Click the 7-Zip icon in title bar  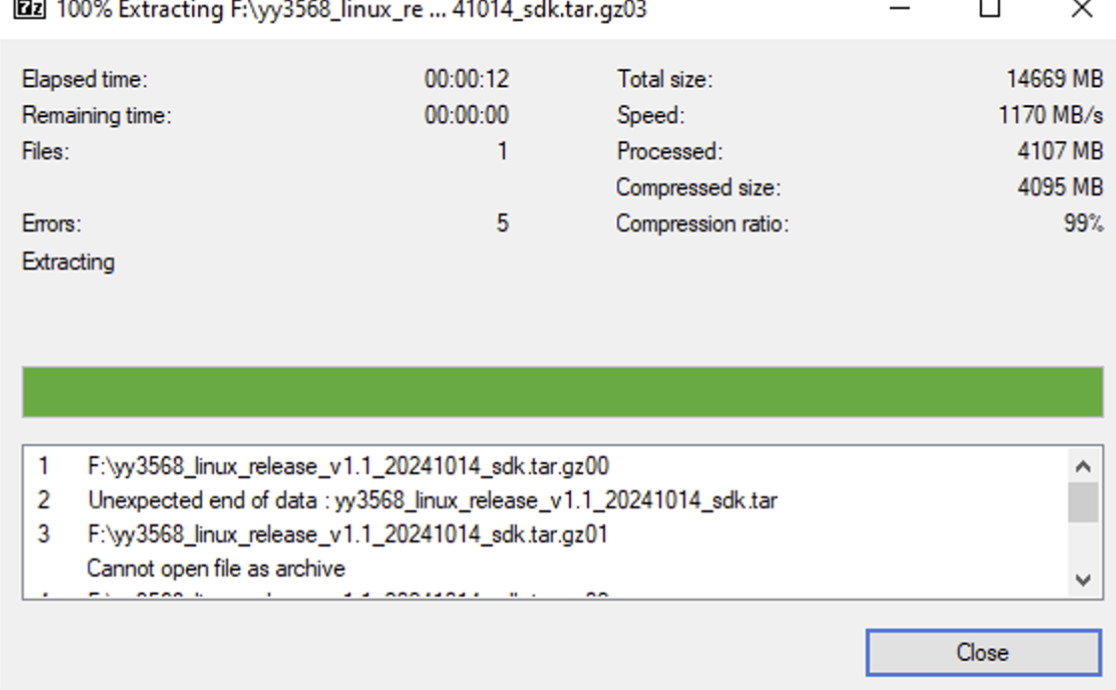coord(33,9)
